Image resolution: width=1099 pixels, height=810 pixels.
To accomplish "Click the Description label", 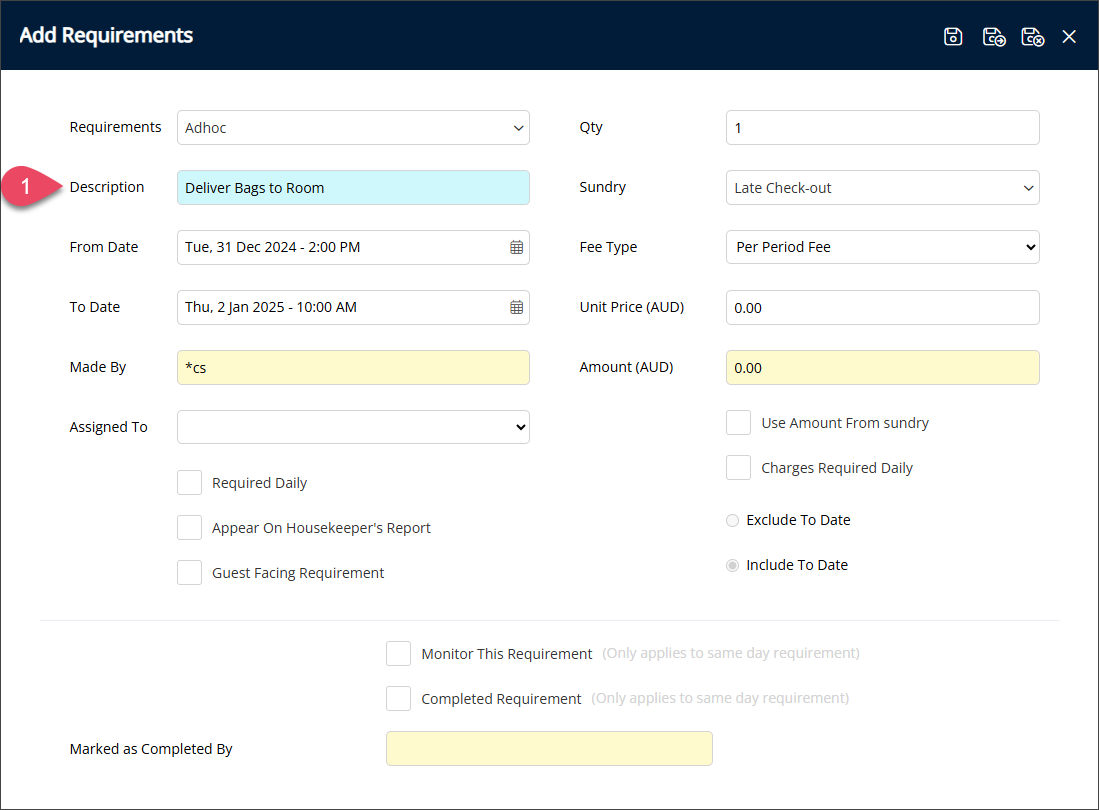I will (107, 187).
